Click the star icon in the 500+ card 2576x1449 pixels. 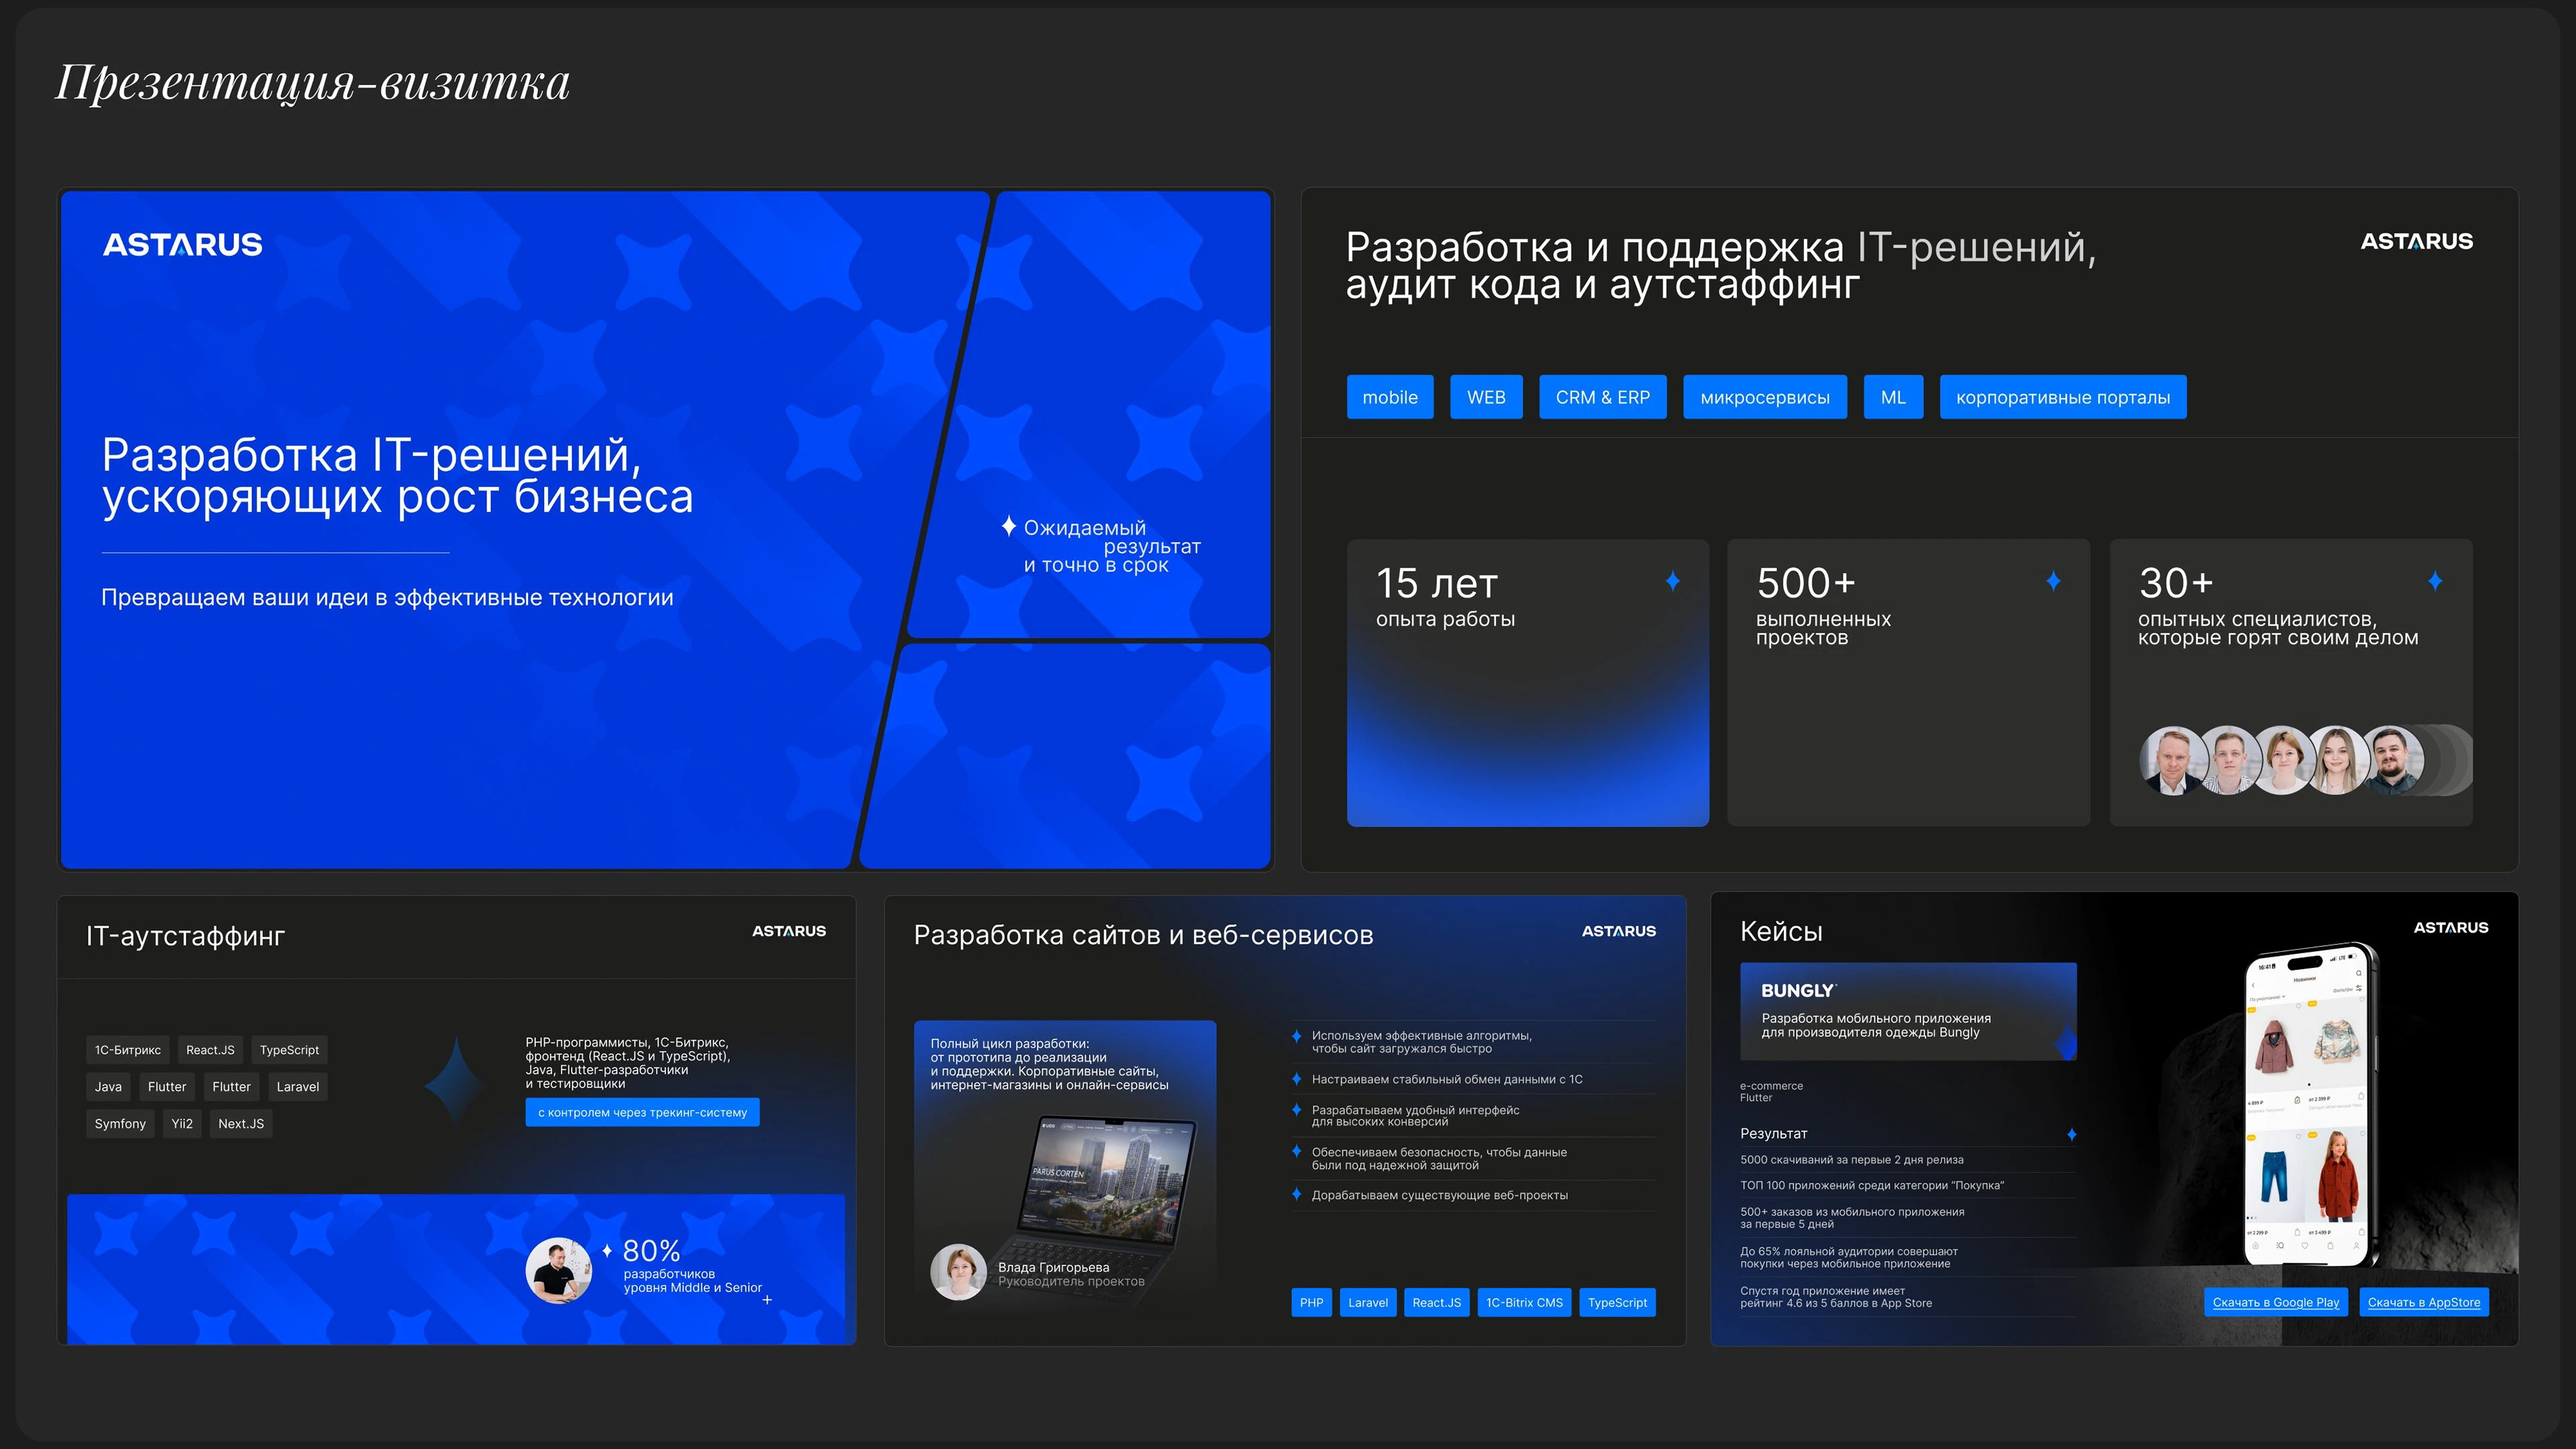pyautogui.click(x=2053, y=581)
